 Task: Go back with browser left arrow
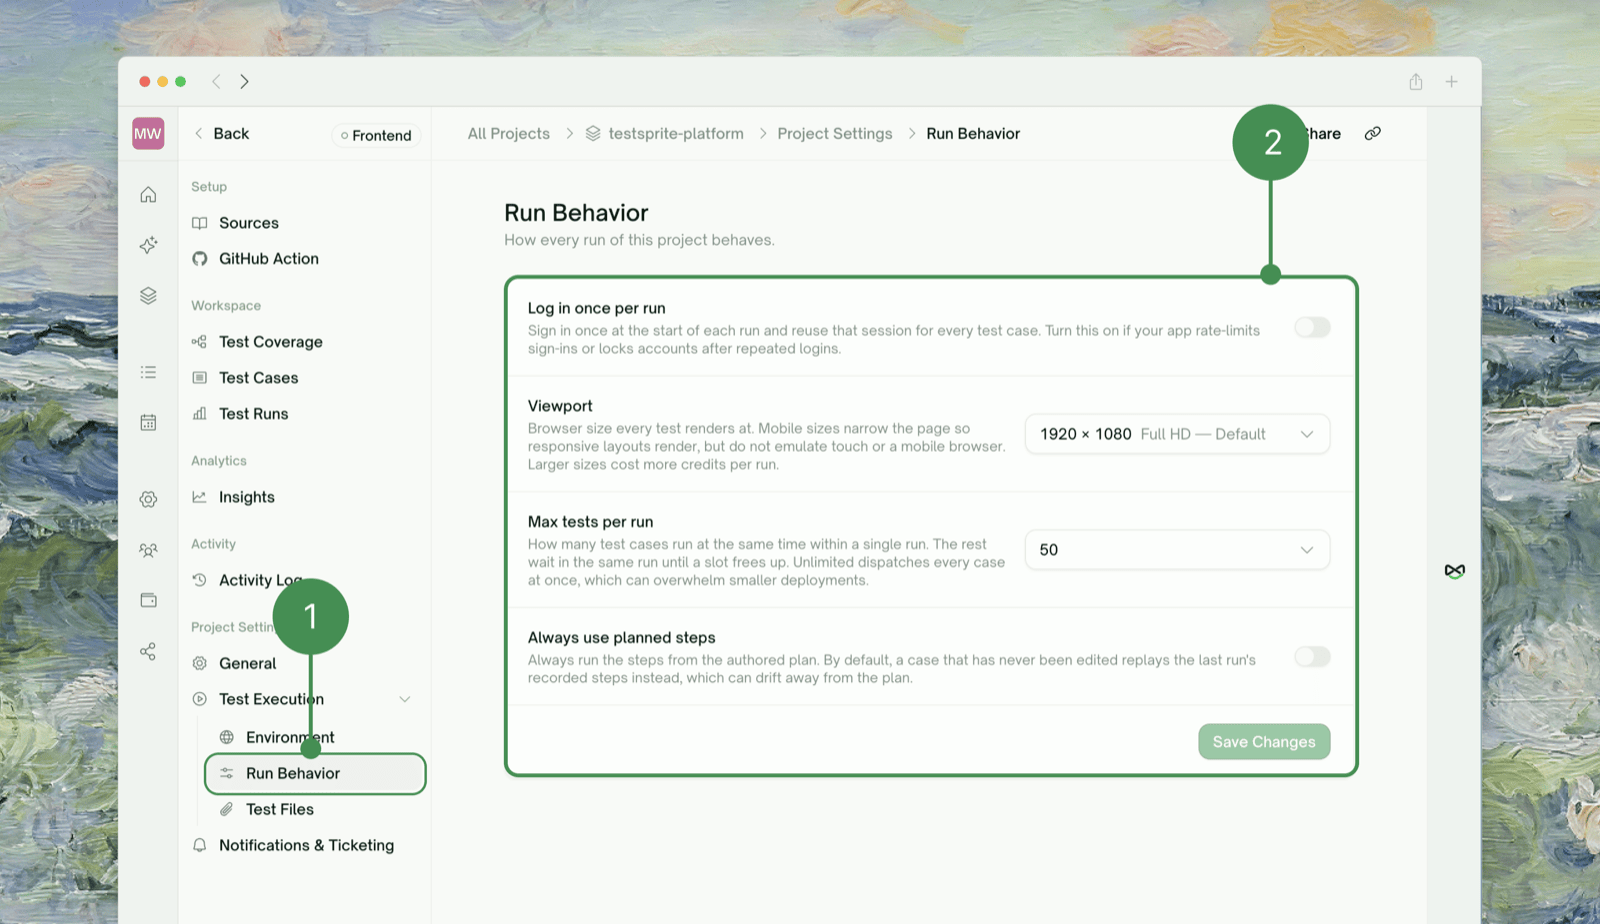coord(216,82)
